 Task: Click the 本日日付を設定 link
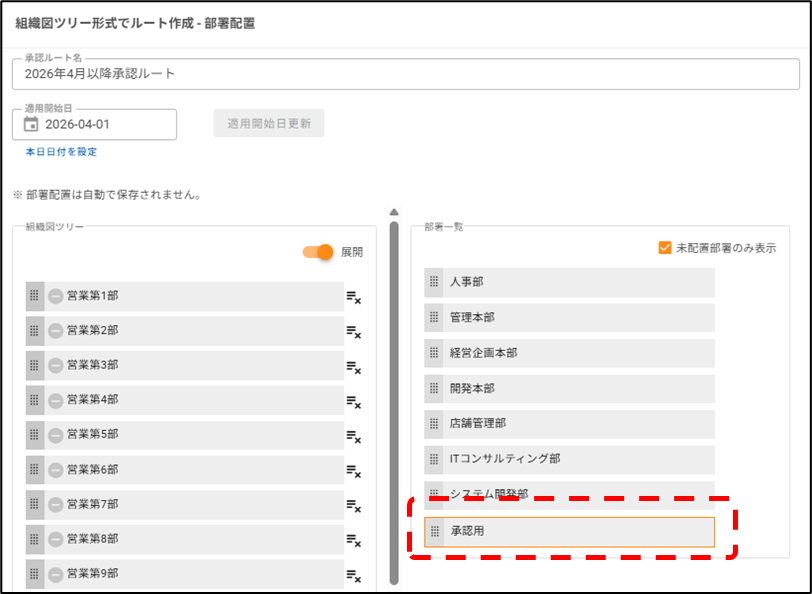tap(61, 152)
